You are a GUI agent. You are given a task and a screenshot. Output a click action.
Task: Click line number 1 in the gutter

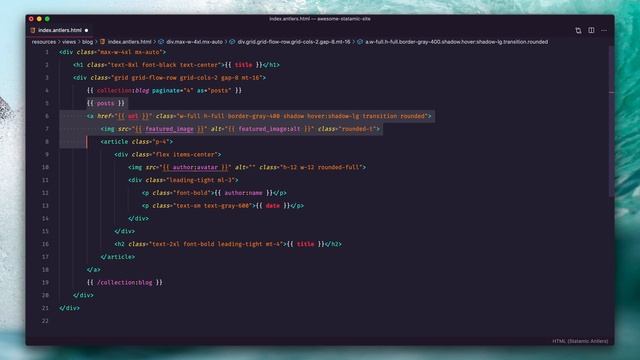coord(47,52)
